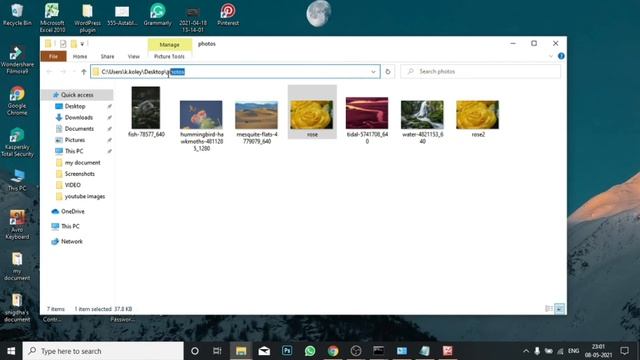
Task: Open the Picture Tools tab
Action: pyautogui.click(x=169, y=56)
